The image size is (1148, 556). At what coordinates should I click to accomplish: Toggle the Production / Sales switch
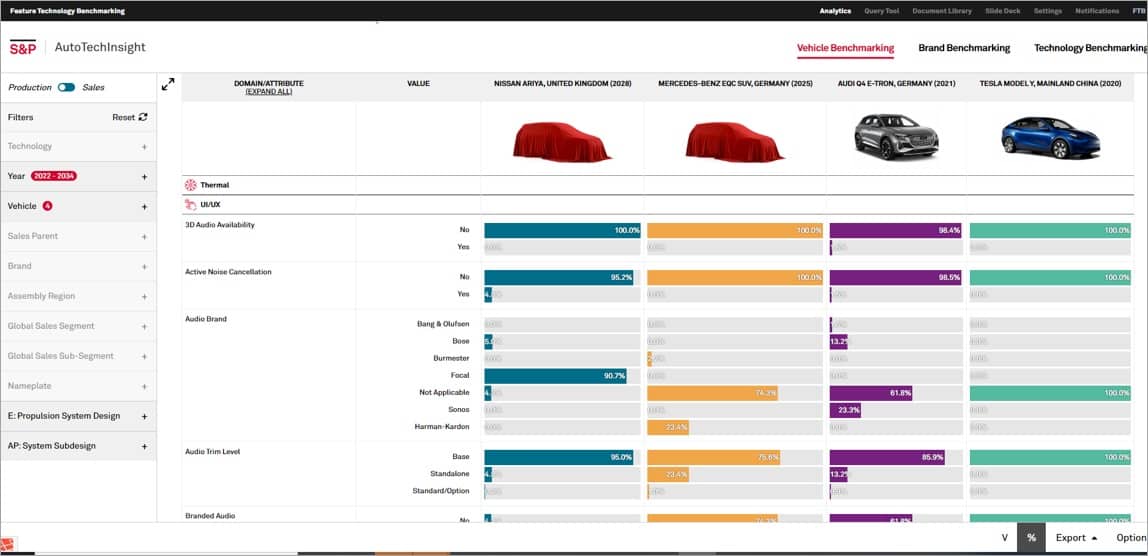66,87
